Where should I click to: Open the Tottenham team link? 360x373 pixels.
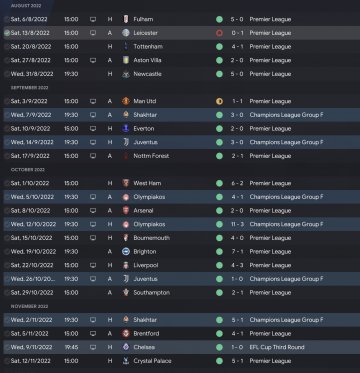pyautogui.click(x=148, y=47)
